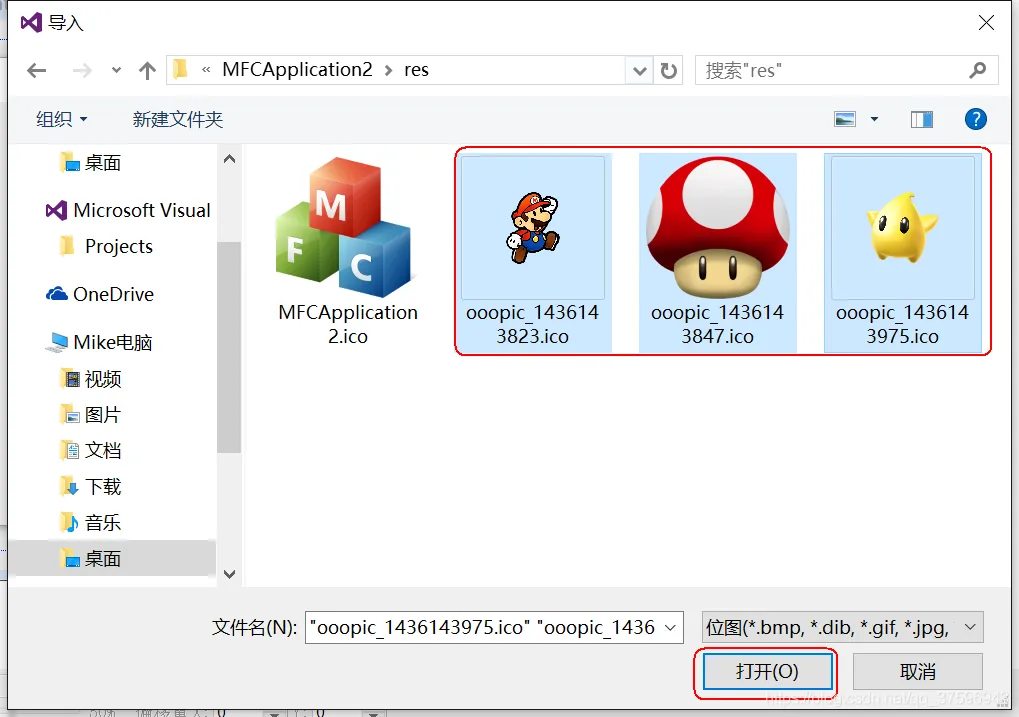Open help with the question mark
Viewport: 1019px width, 717px height.
point(975,119)
